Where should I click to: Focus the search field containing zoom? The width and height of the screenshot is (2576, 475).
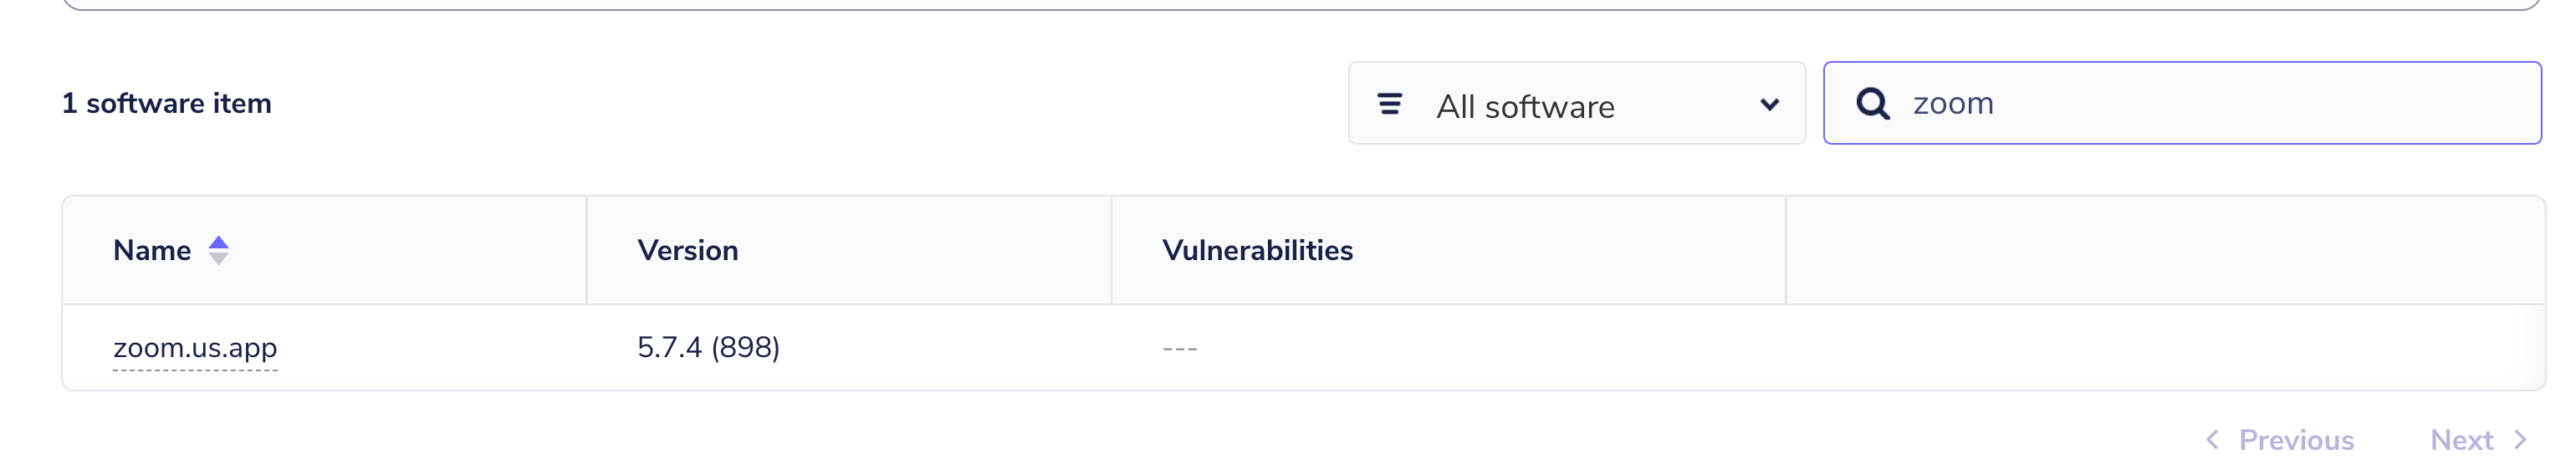tap(2200, 104)
